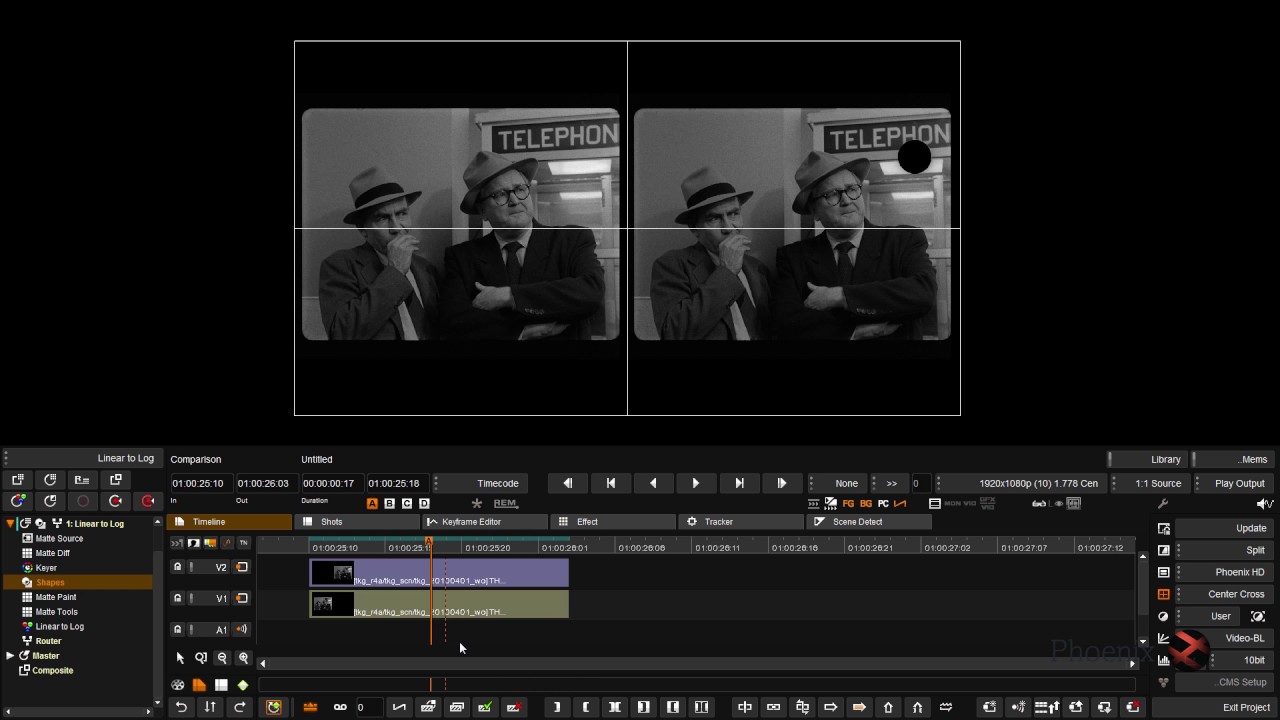Screen dimensions: 1280x720
Task: Click the horizontal timeline scrollbar
Action: 698,664
